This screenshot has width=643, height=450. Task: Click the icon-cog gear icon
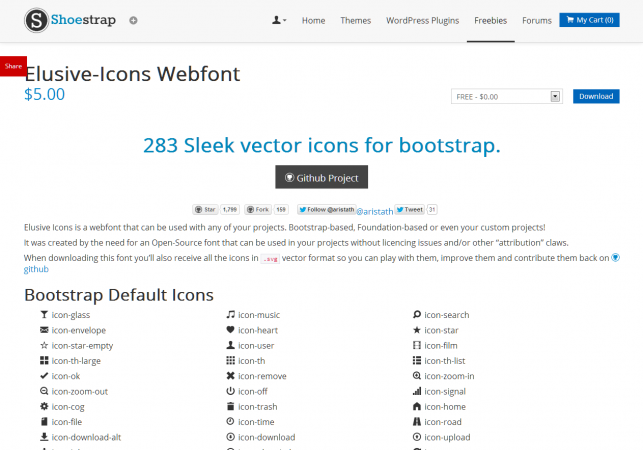[x=43, y=407]
